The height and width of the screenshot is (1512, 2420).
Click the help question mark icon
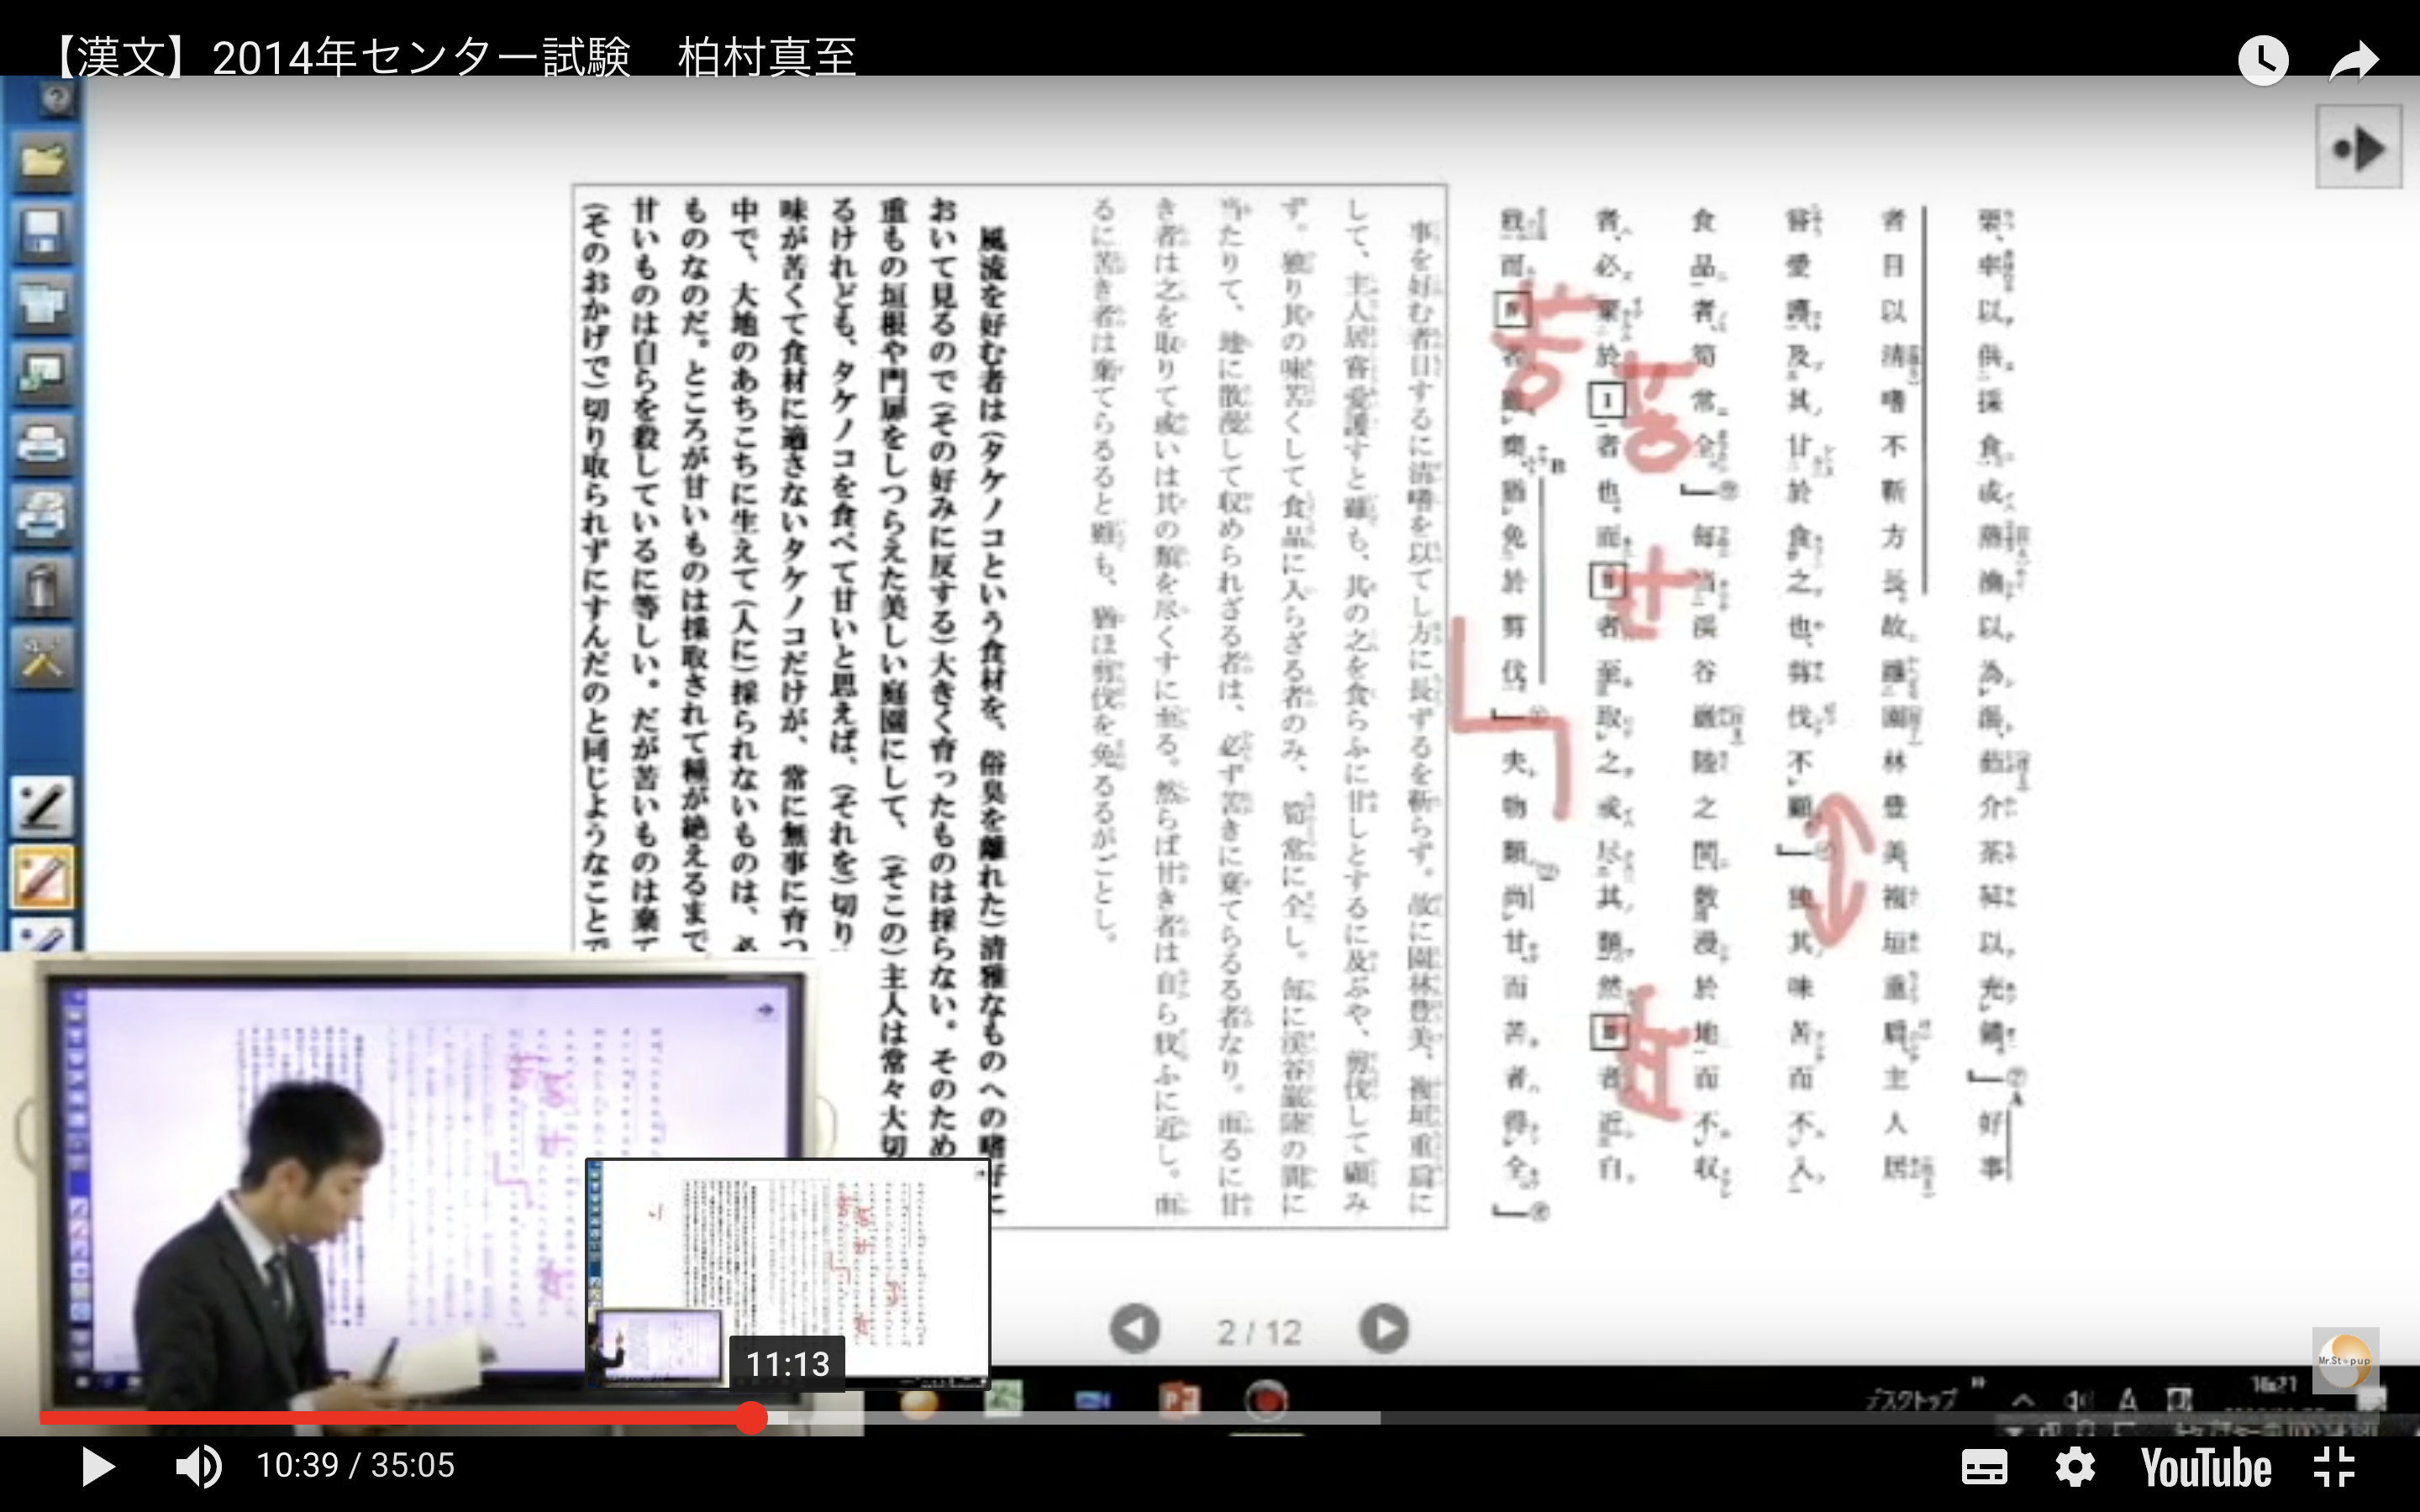tap(57, 98)
